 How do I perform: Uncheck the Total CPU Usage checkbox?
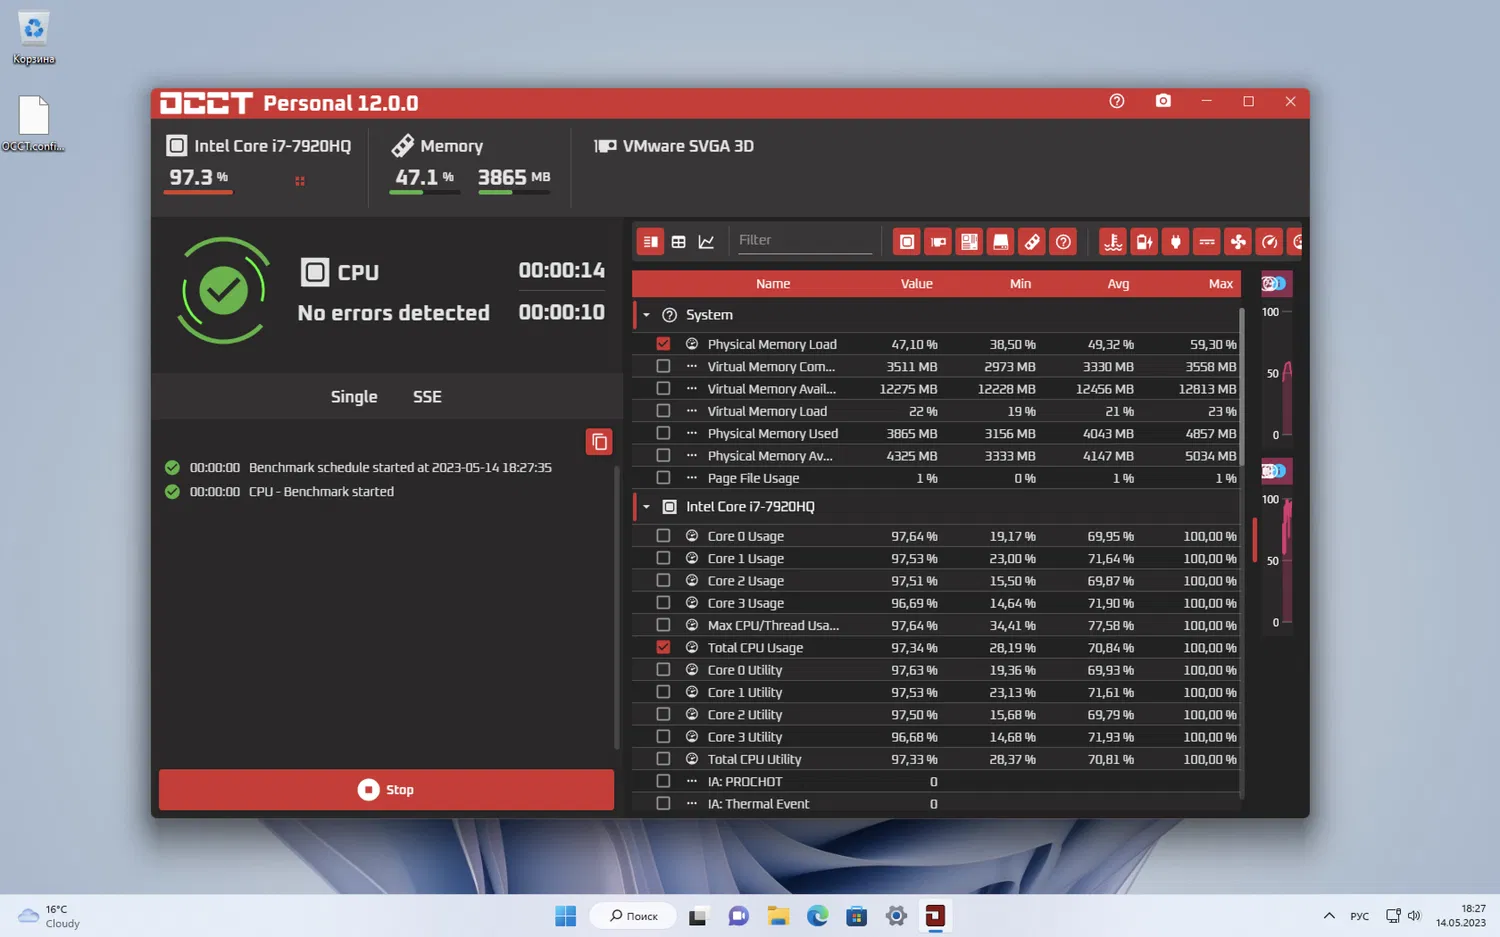pos(663,647)
